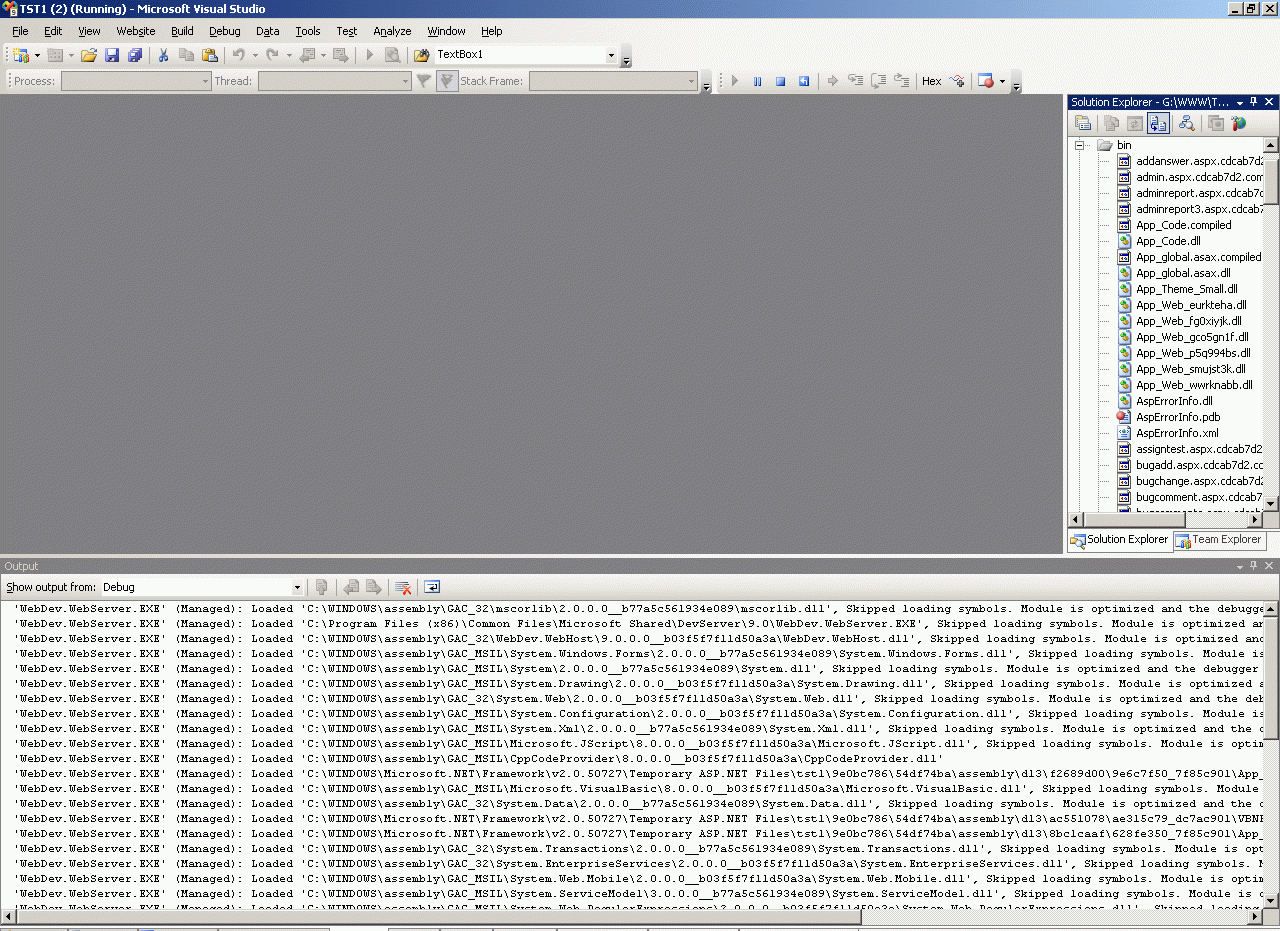Open the TextBox1 find combo dropdown
The width and height of the screenshot is (1280, 931).
tap(611, 55)
